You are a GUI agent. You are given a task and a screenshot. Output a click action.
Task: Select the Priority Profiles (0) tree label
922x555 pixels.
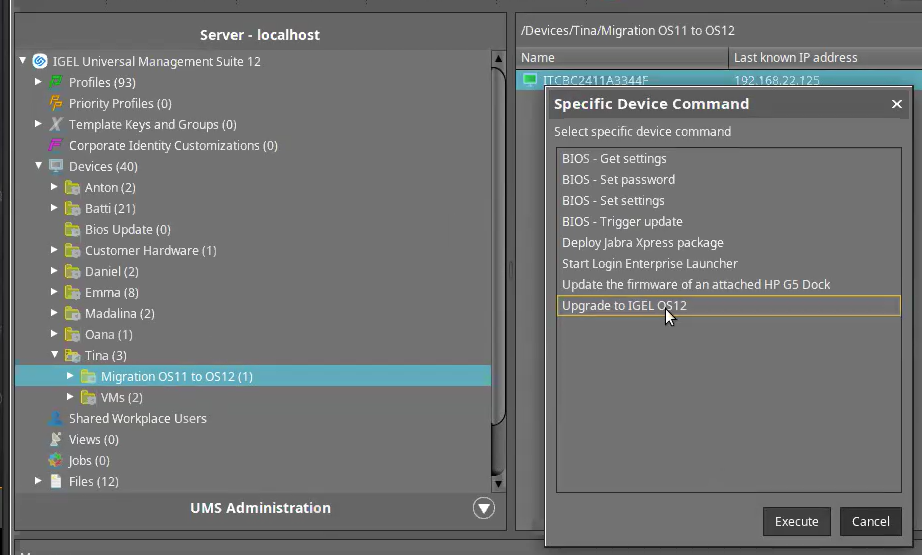[120, 103]
